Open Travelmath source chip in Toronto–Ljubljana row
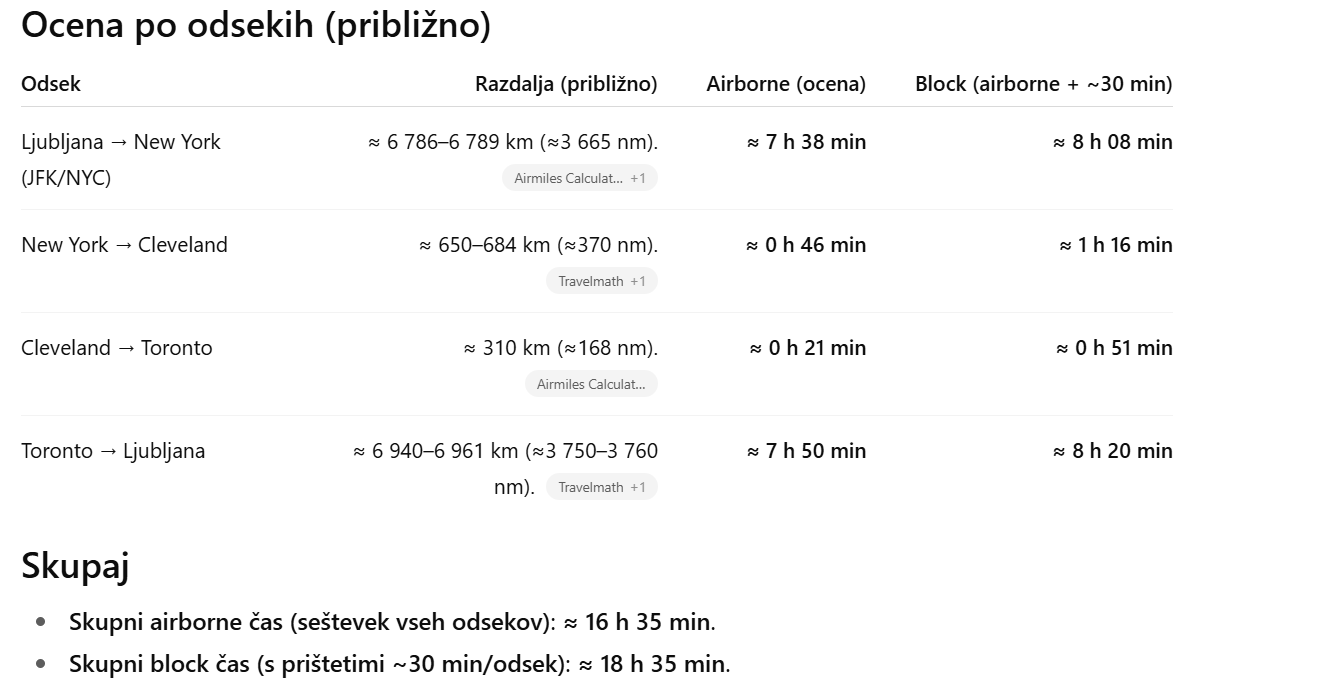The image size is (1323, 696). pyautogui.click(x=590, y=487)
